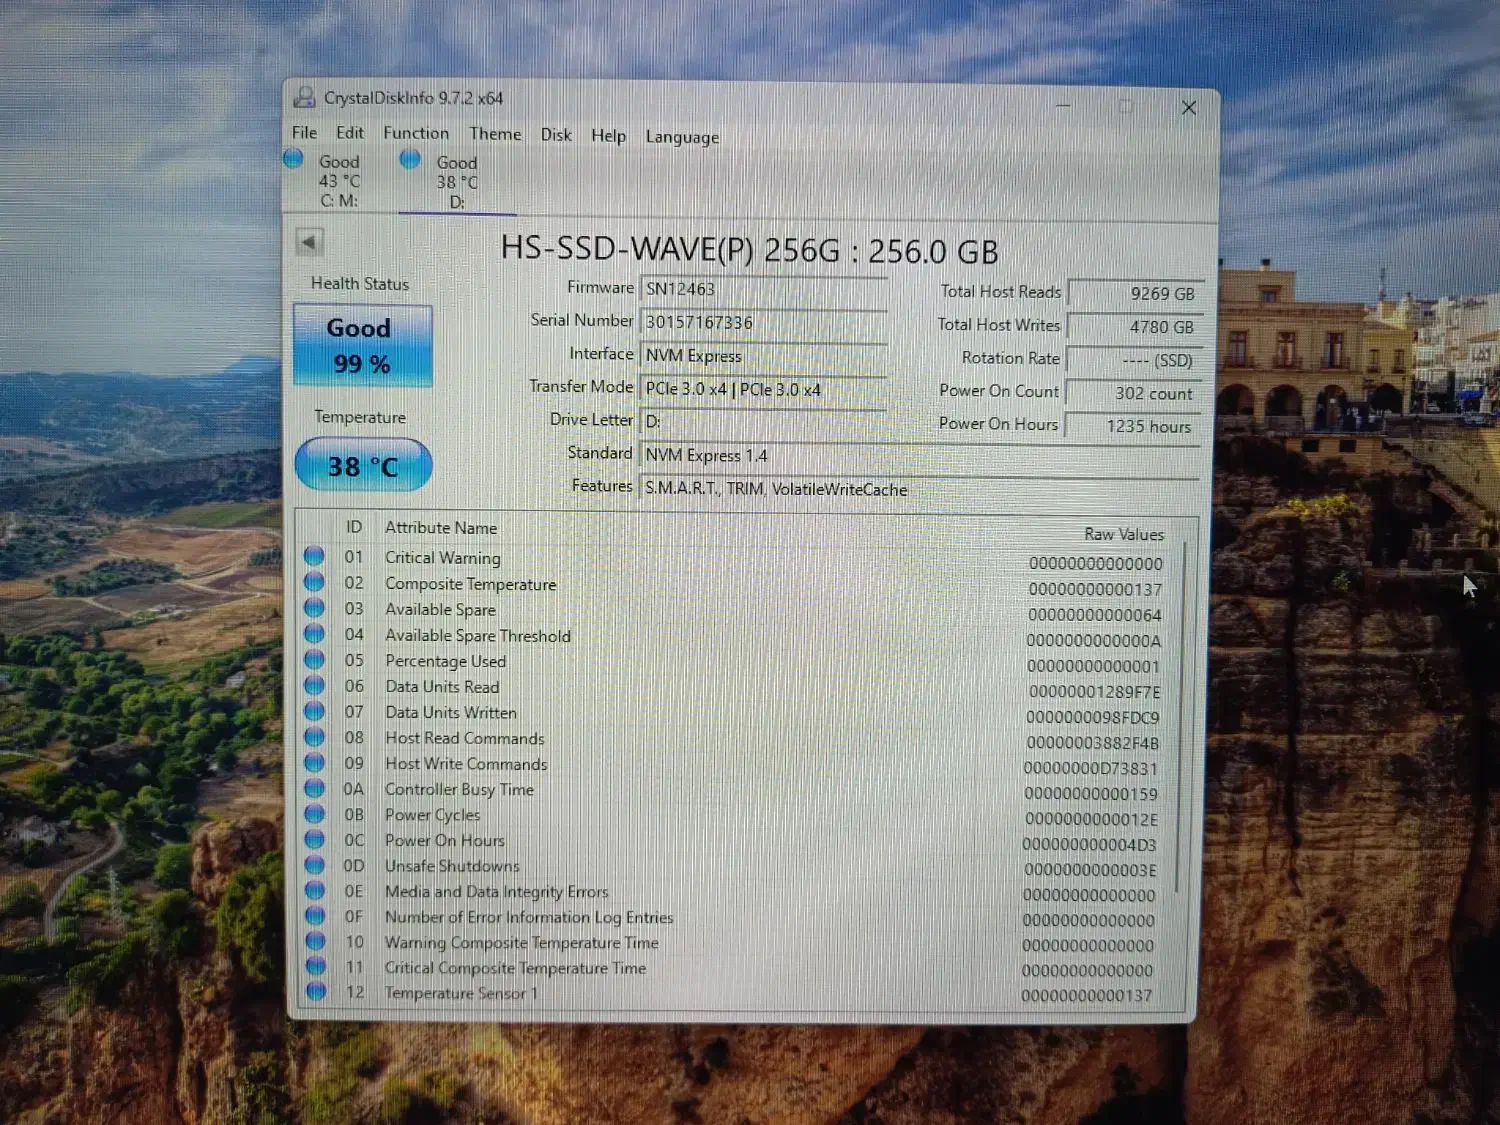The width and height of the screenshot is (1500, 1125).
Task: Click the status dot next to Data Units Read
Action: [315, 685]
